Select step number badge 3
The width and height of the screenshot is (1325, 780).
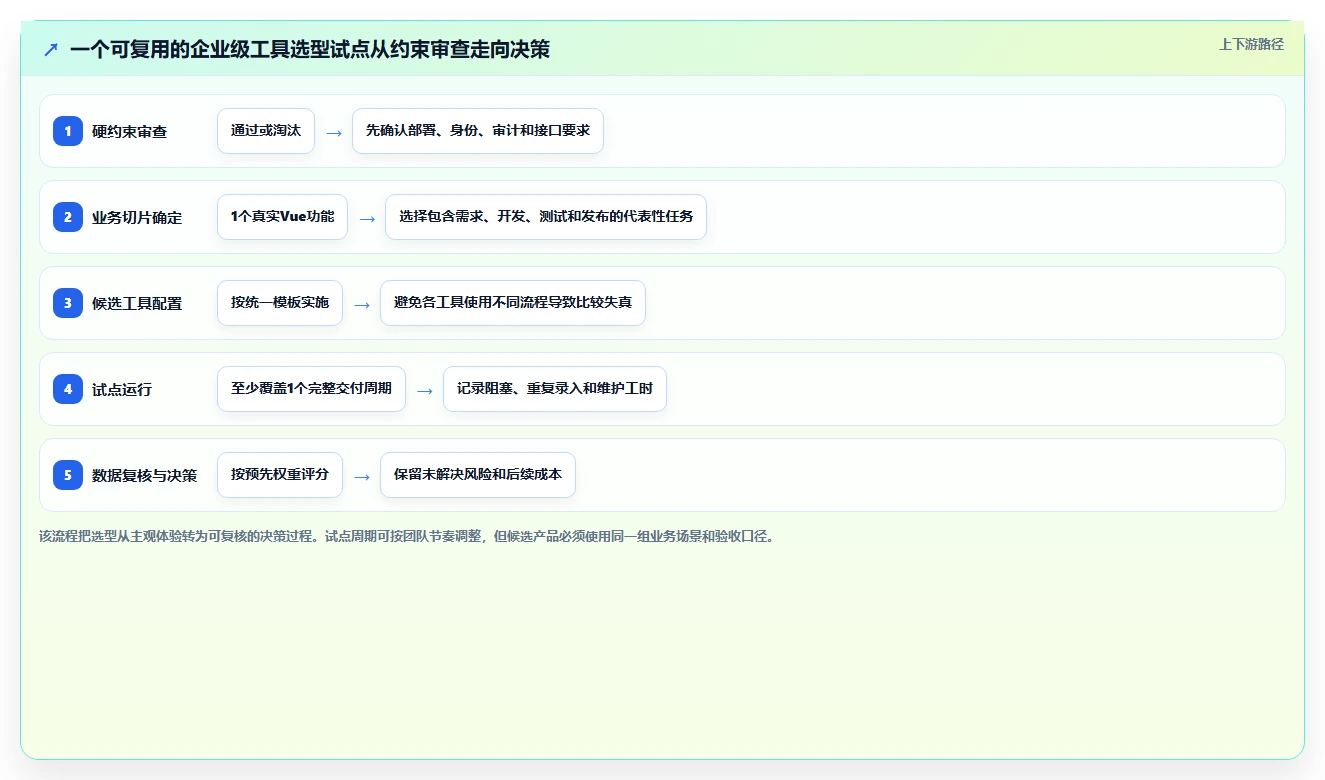[68, 303]
